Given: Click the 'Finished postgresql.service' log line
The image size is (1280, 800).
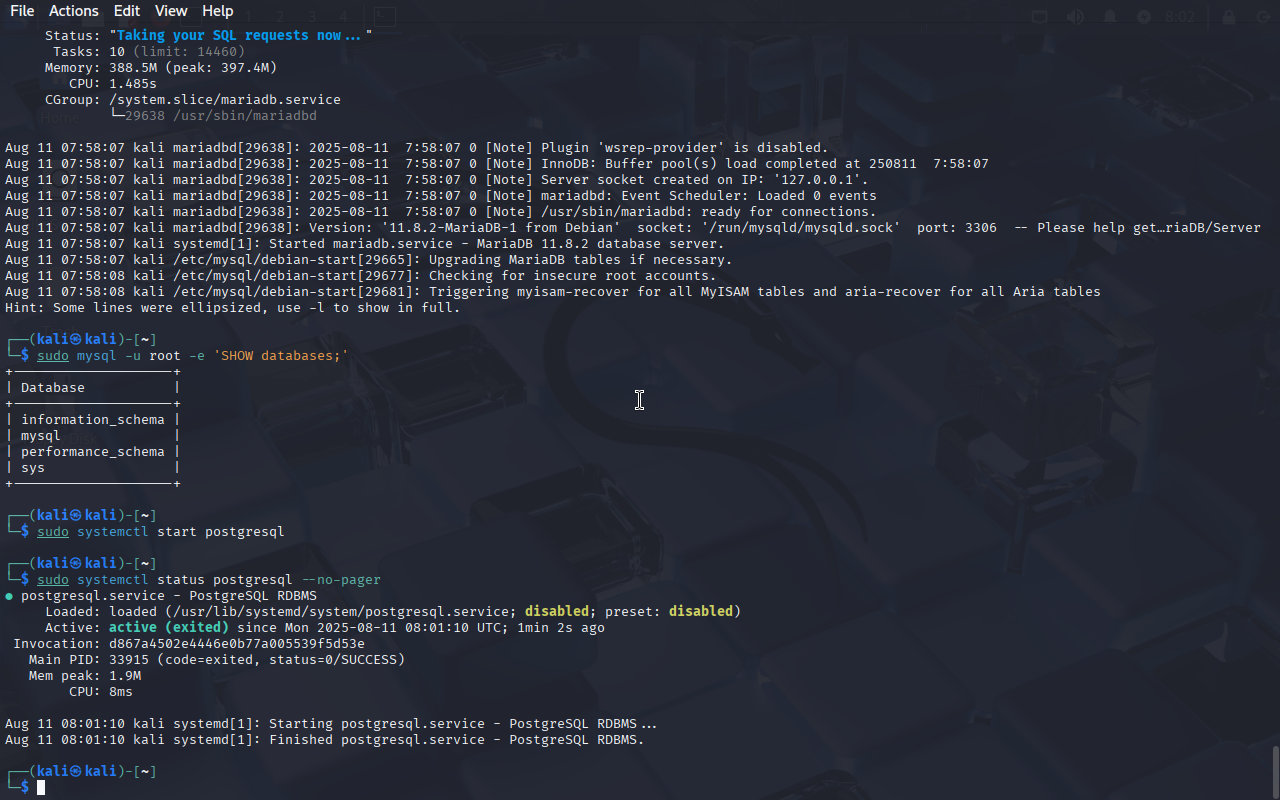Looking at the screenshot, I should (325, 739).
